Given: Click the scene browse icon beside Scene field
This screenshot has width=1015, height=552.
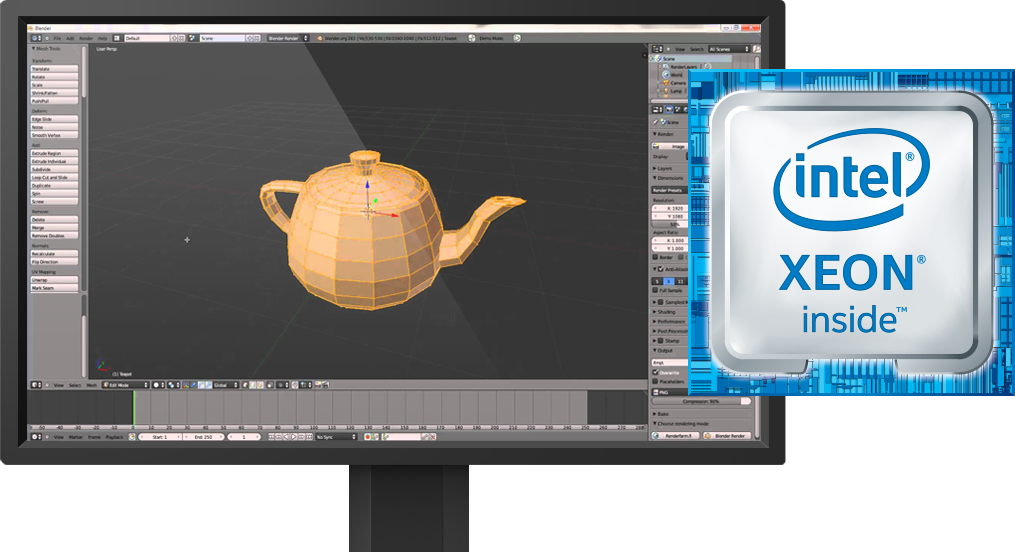Looking at the screenshot, I should click(x=192, y=38).
